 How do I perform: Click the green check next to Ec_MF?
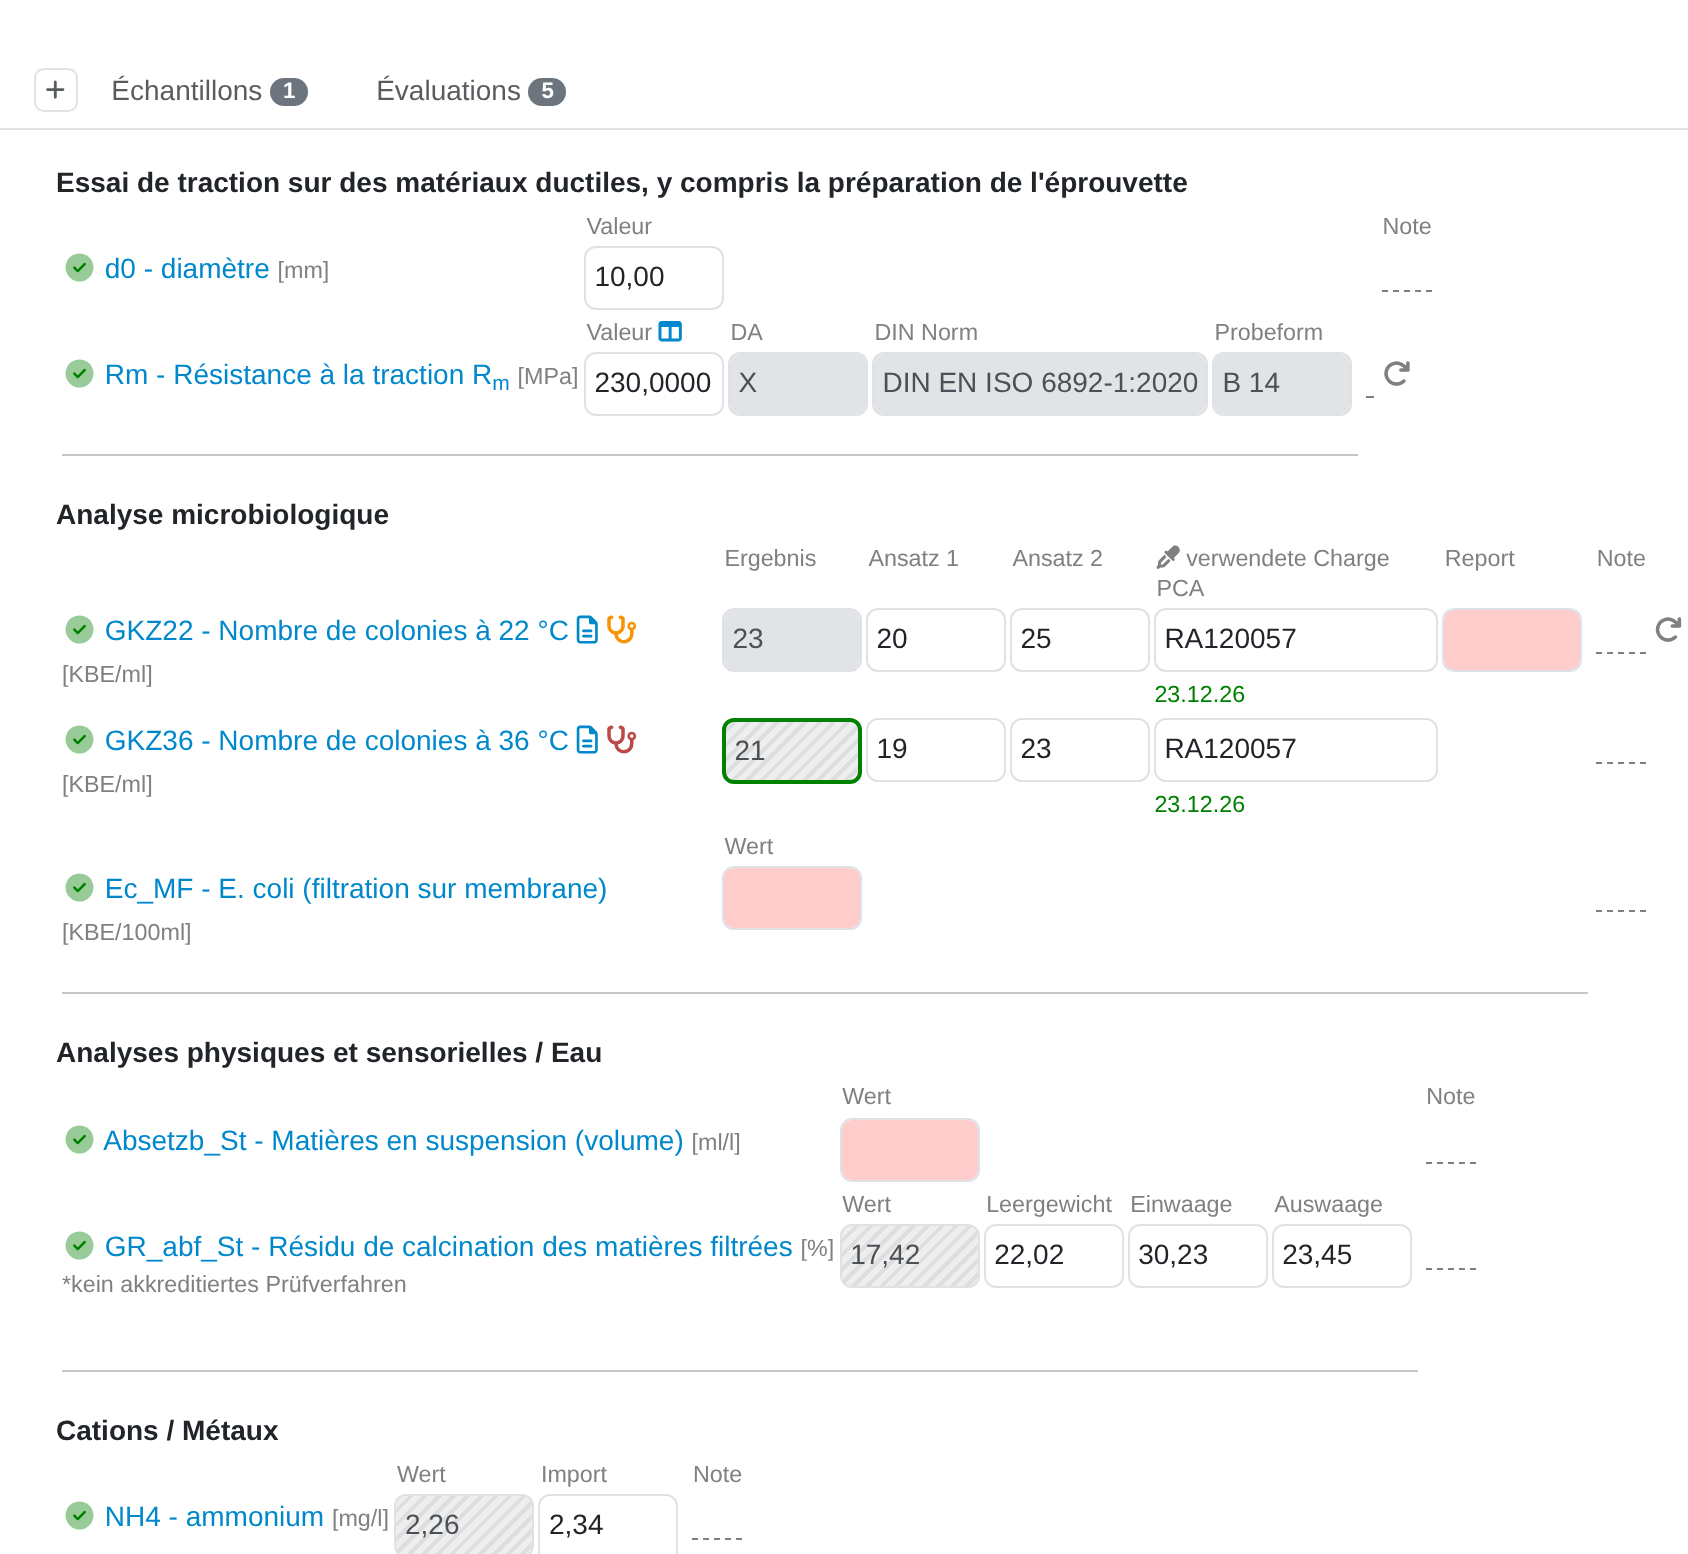(x=79, y=888)
